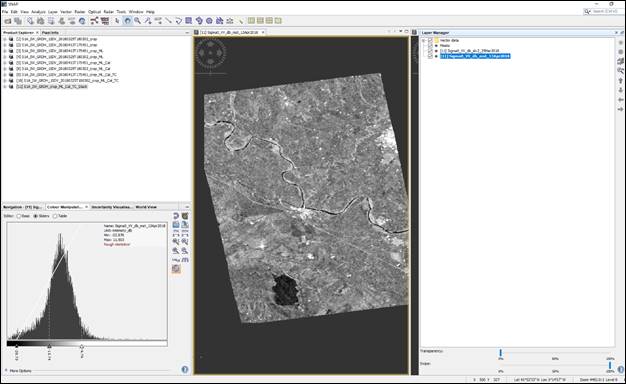Open the Radar menu
Screen dimensions: 626x384
[x=109, y=12]
